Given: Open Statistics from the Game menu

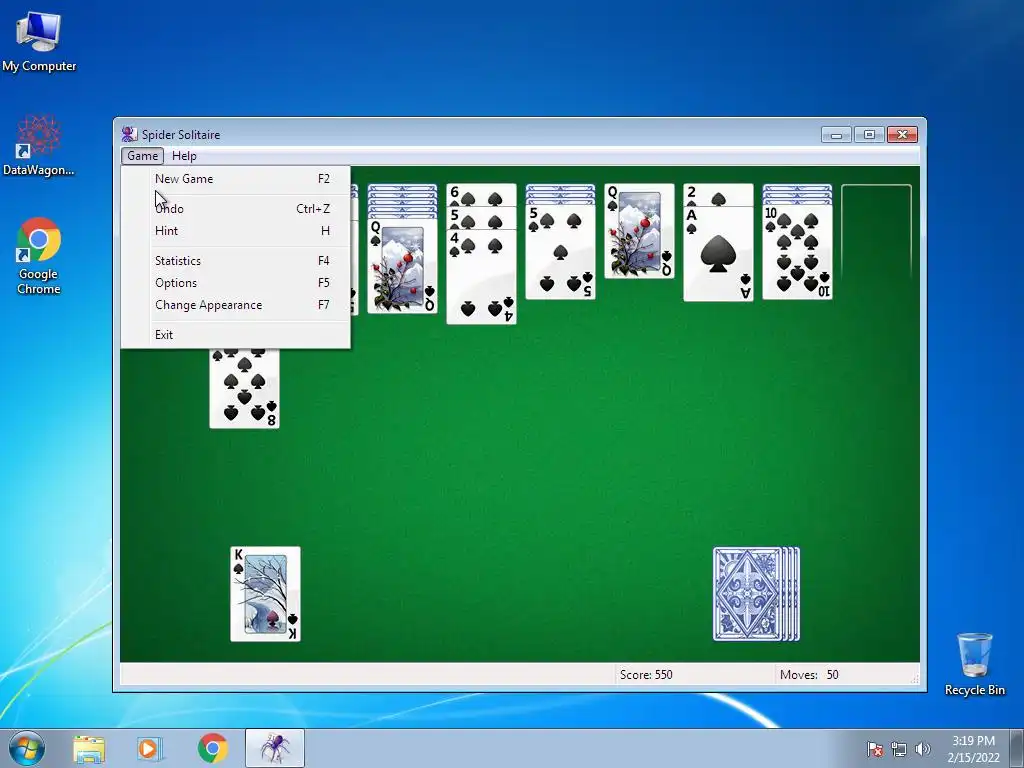Looking at the screenshot, I should tap(235, 261).
